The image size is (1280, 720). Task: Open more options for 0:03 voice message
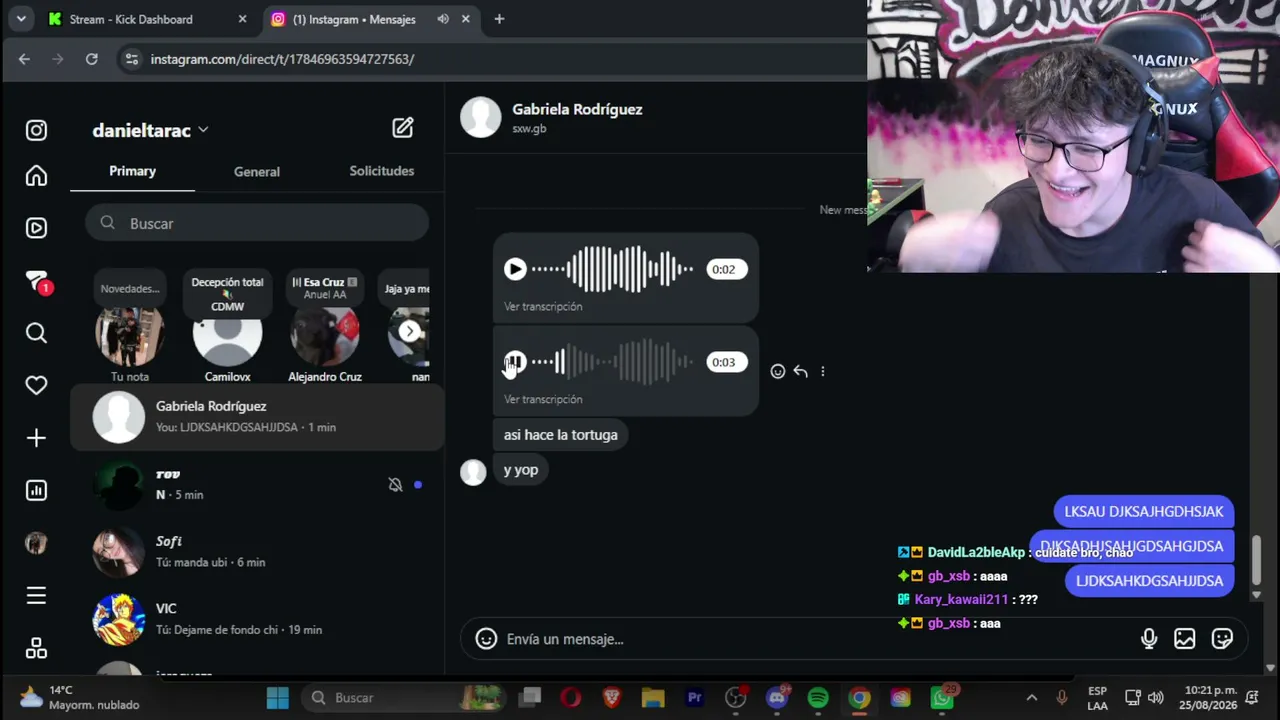pos(823,371)
